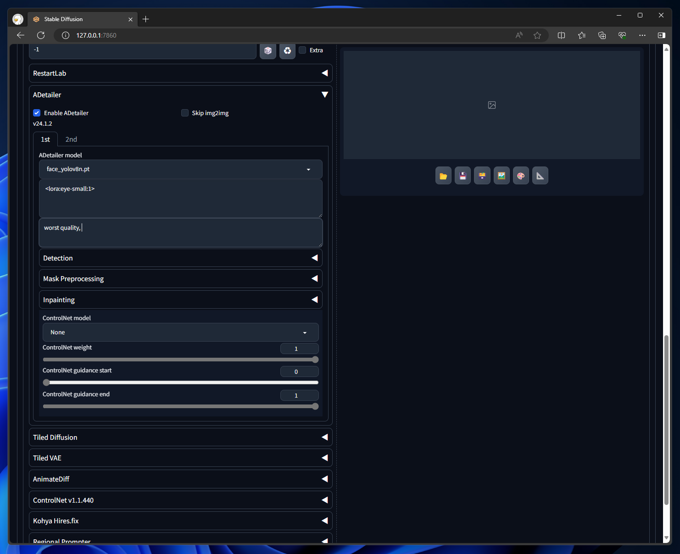
Task: Click the save image floppy icon
Action: coord(463,176)
